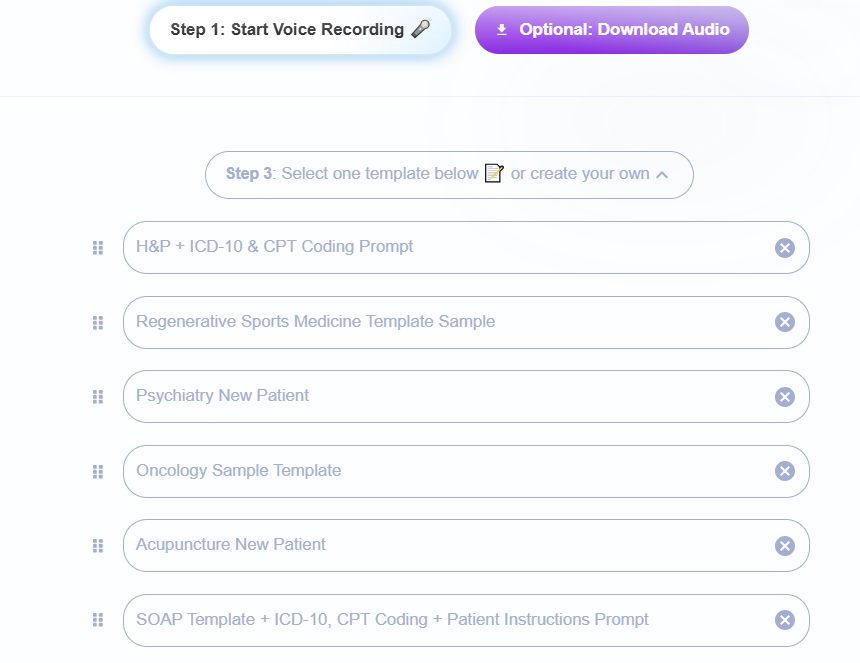Click the drag handle beside Psychiatry New Patient
The image size is (860, 663).
click(98, 397)
